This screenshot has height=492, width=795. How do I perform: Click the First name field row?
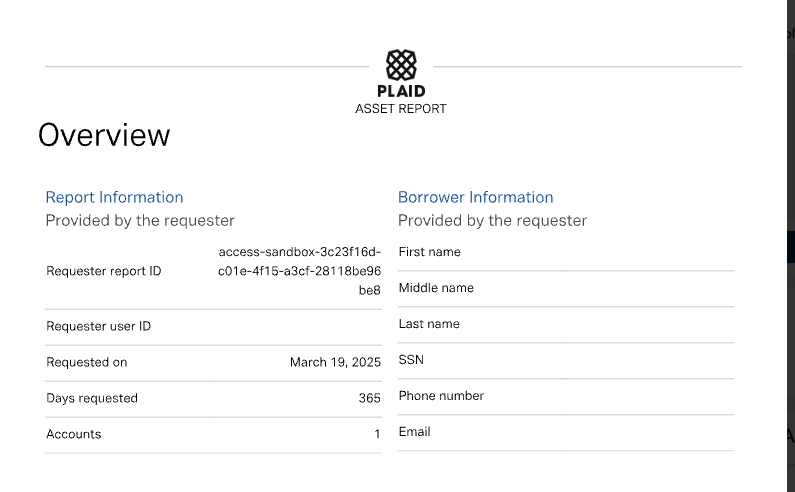566,253
